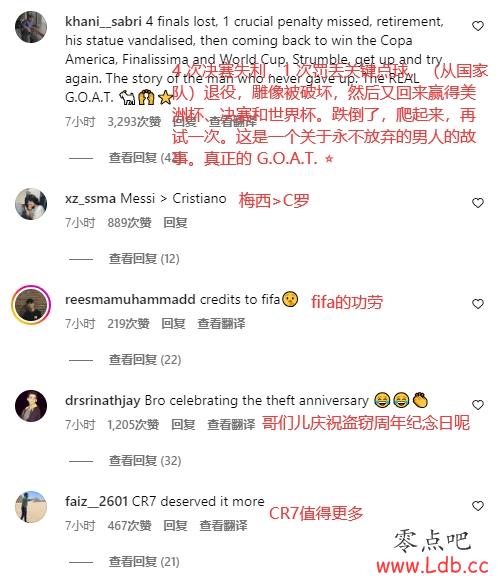The height and width of the screenshot is (576, 498).
Task: Heart the faiz__2601 CR7 comment
Action: click(x=477, y=506)
